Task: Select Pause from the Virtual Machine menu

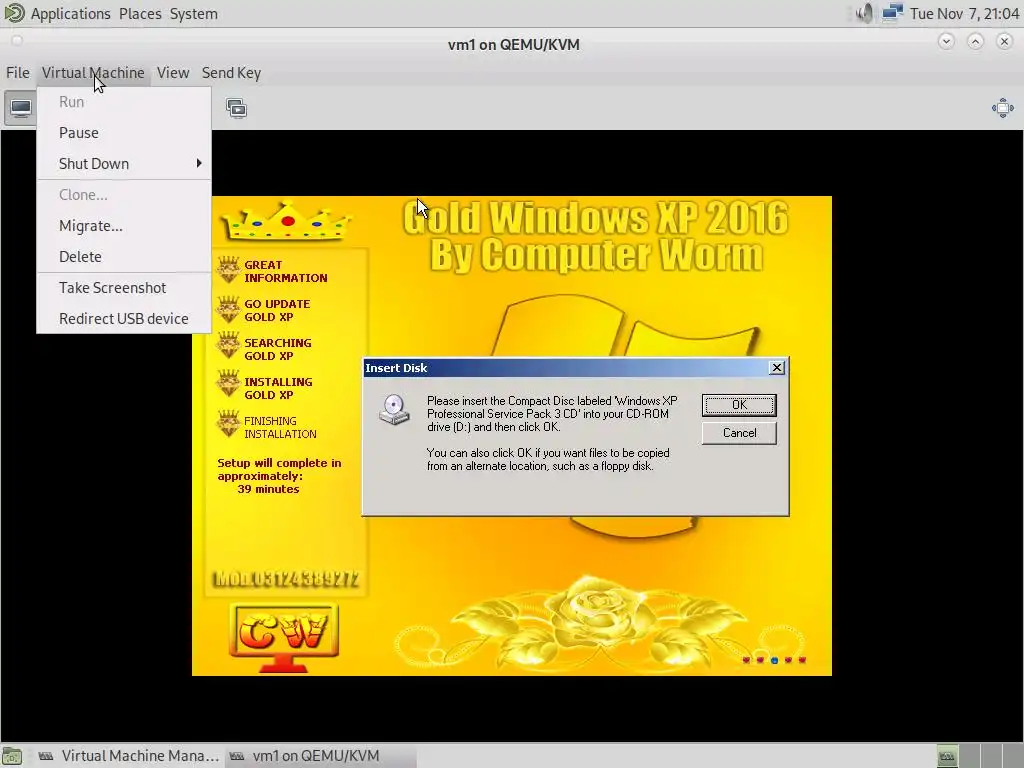Action: [124, 133]
